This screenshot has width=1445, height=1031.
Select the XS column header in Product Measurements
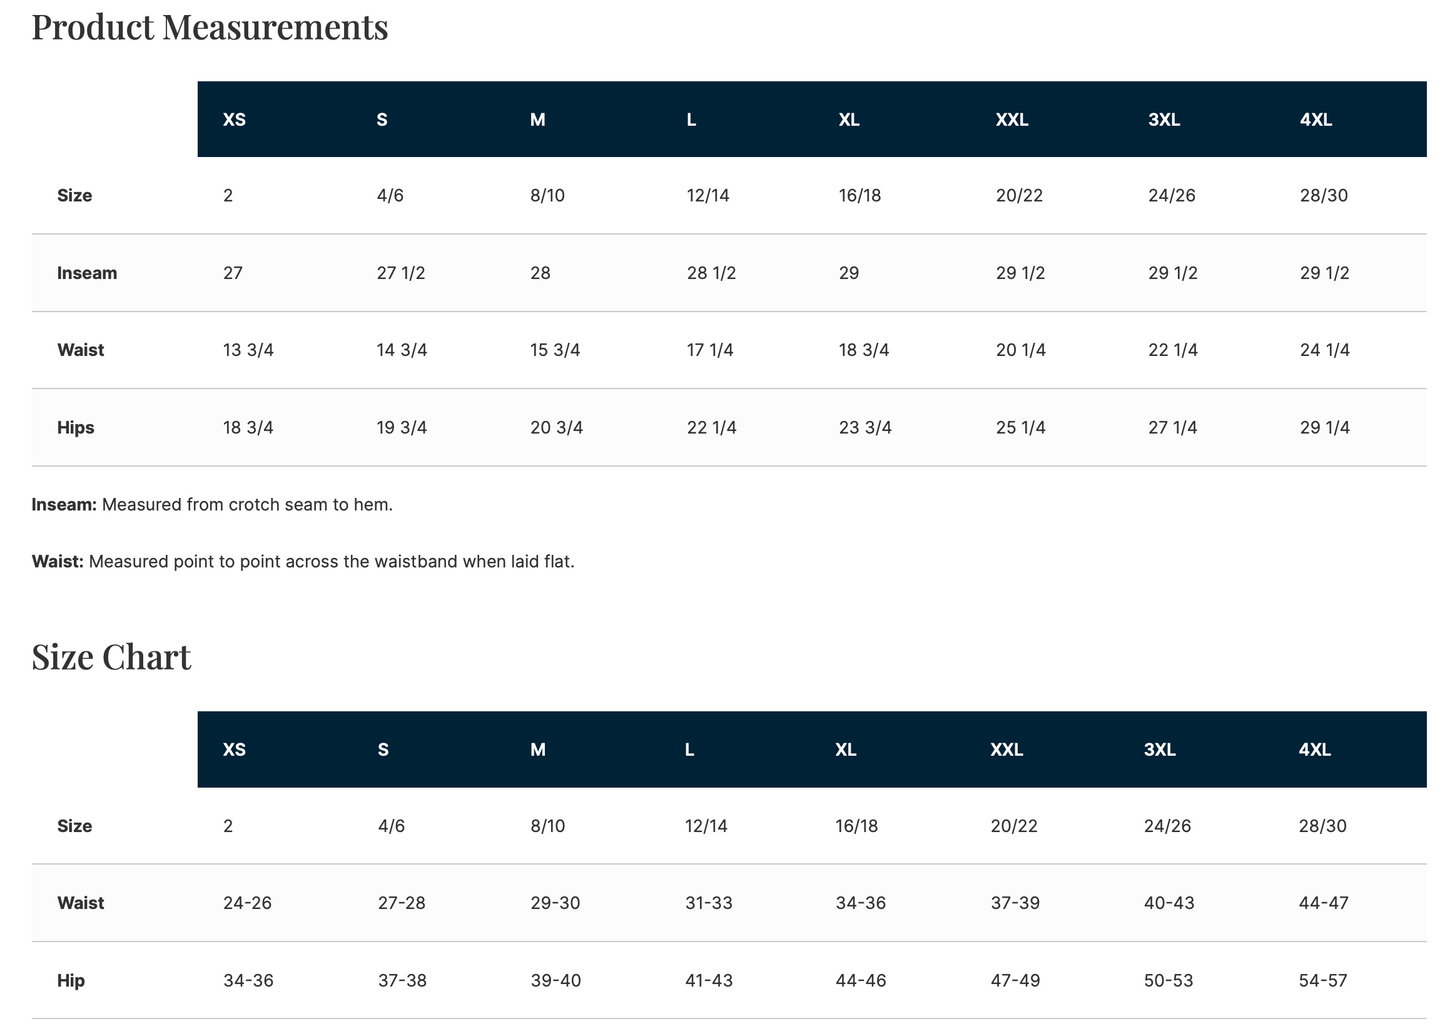234,120
